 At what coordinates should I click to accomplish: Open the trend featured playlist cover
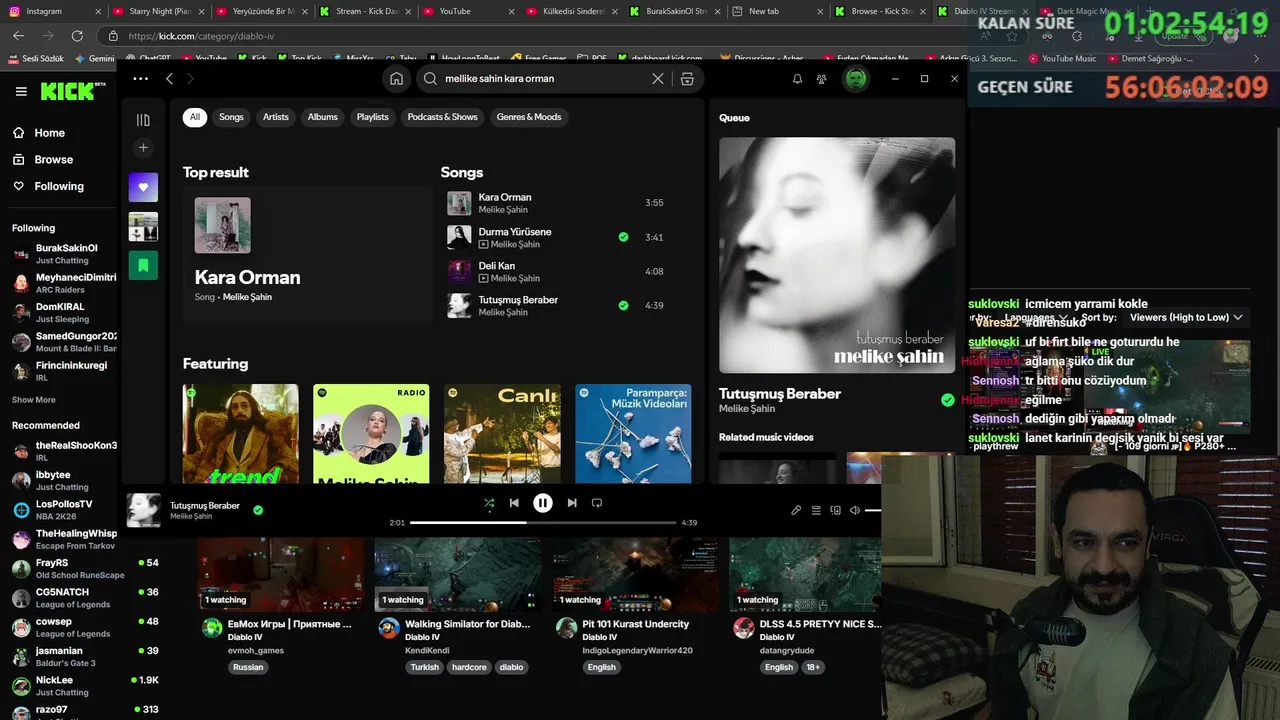(x=240, y=433)
